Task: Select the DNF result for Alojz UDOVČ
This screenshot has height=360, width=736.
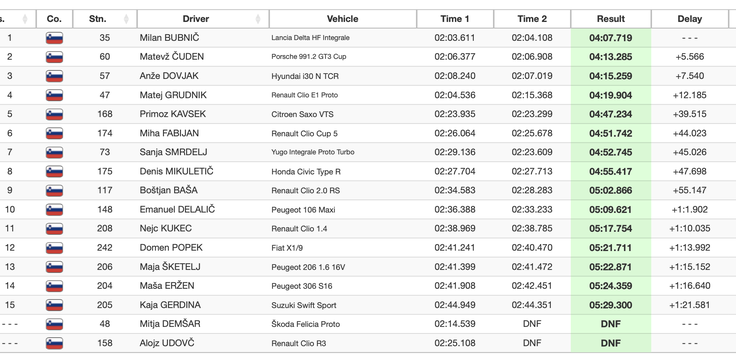Action: point(611,343)
